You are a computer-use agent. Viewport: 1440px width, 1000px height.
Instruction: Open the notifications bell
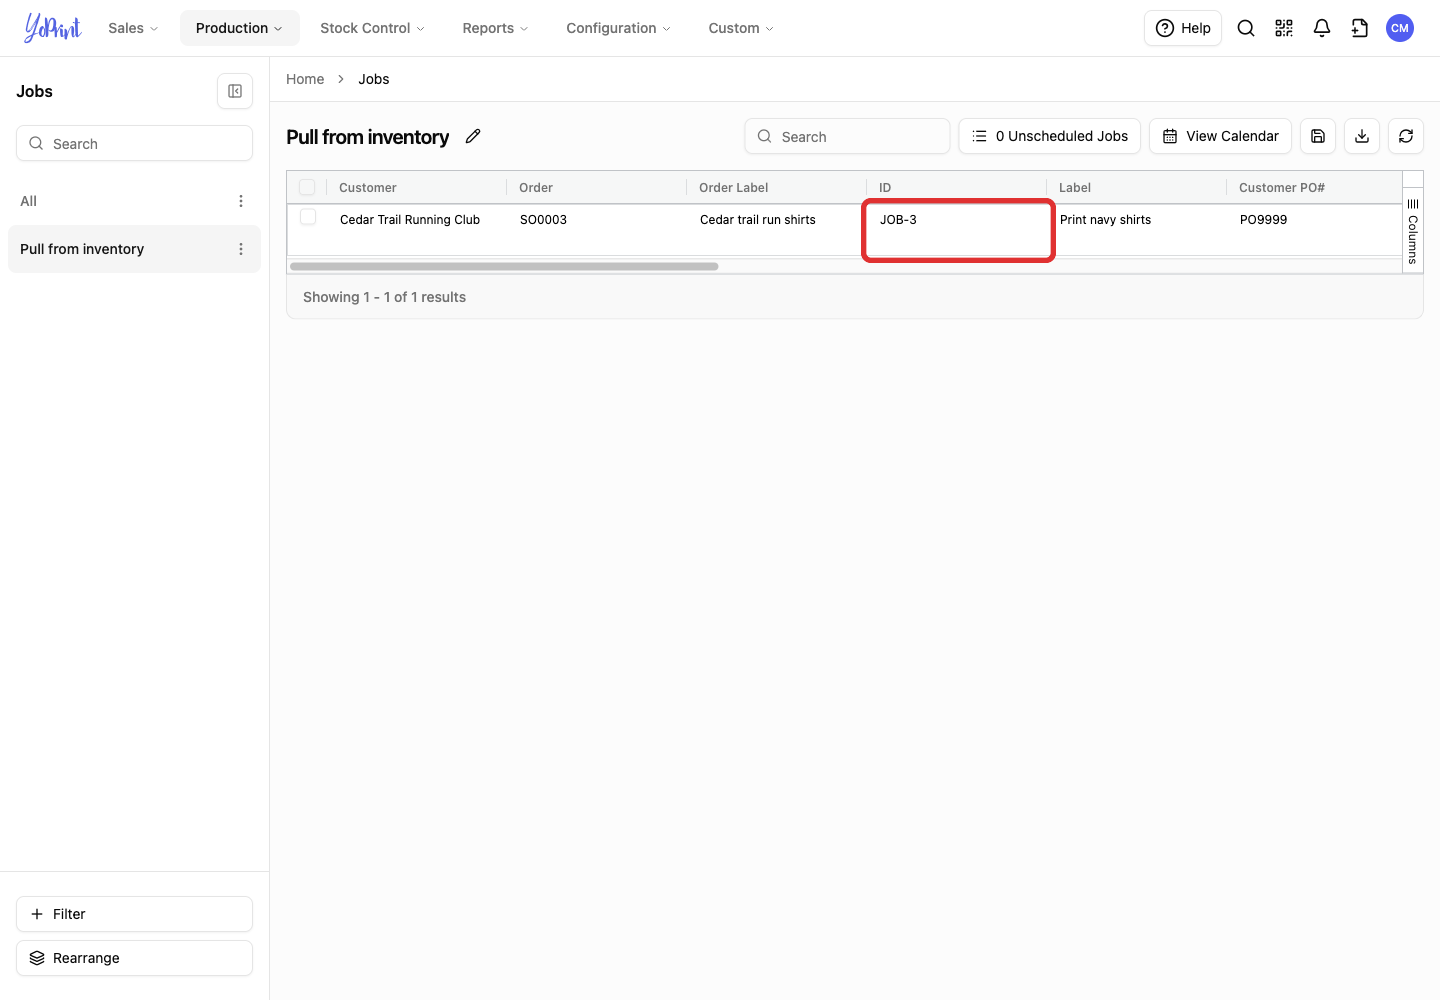pyautogui.click(x=1322, y=28)
